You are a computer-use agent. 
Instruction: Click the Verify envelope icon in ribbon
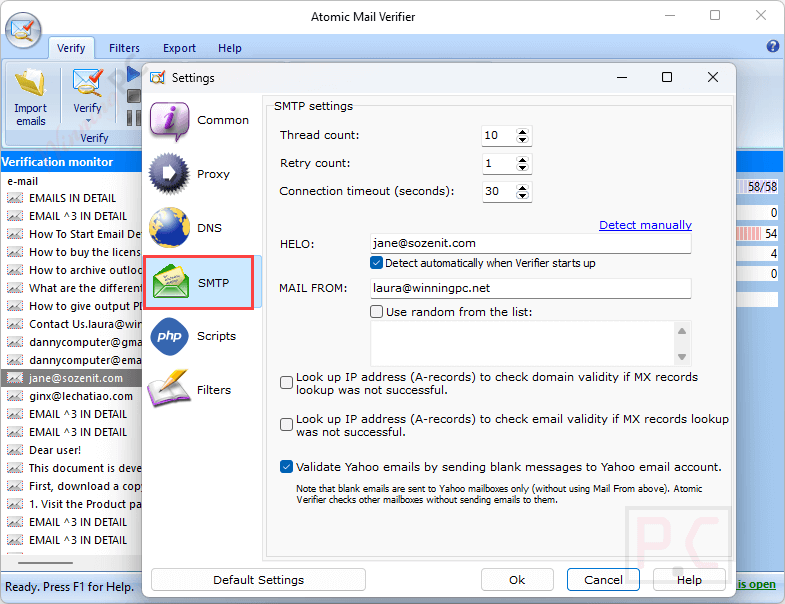tap(87, 83)
